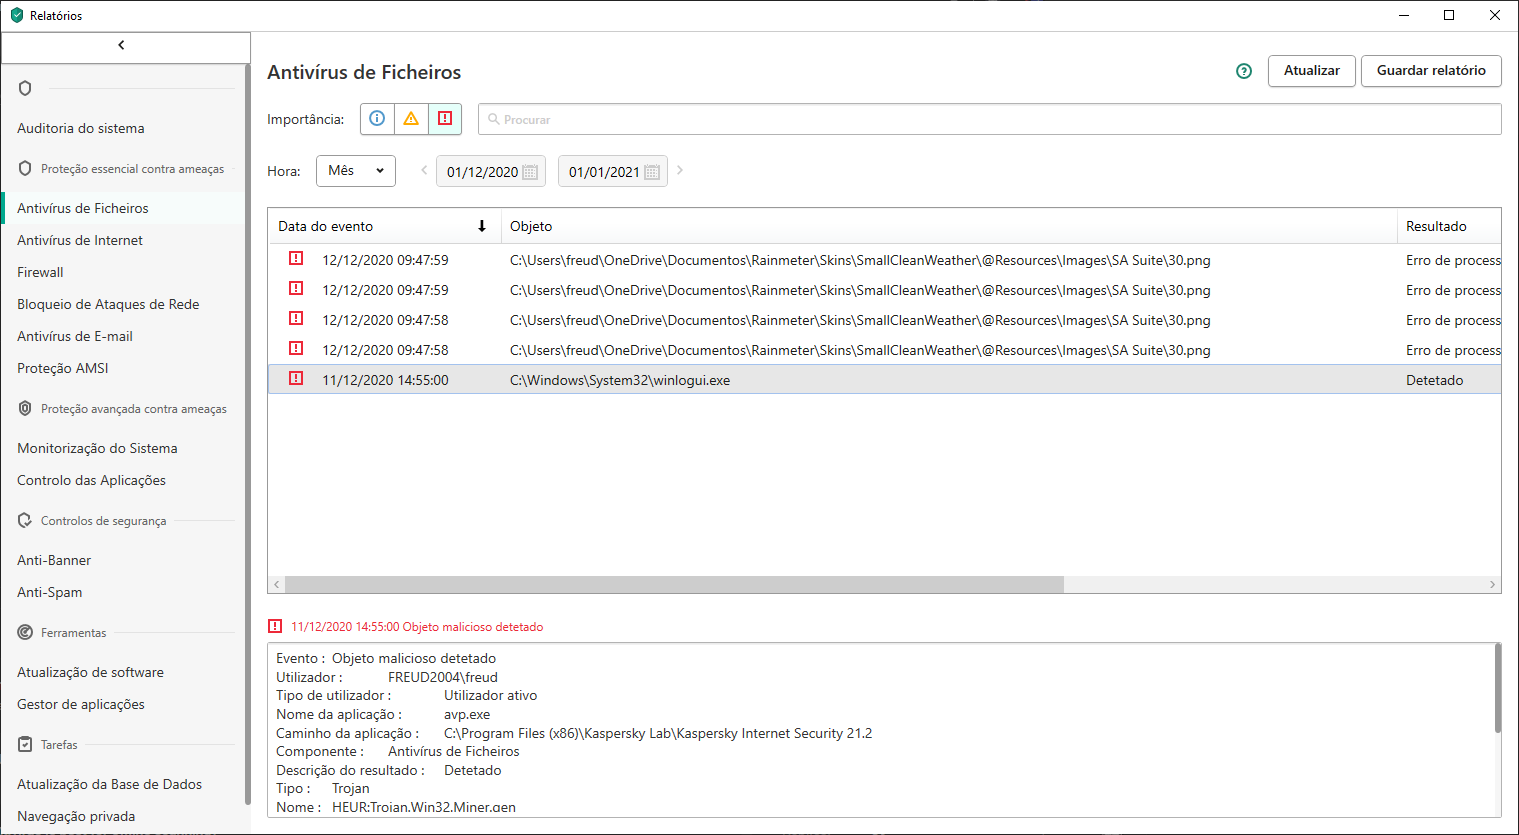Click the red alert icon beside the detected-object summary
The image size is (1519, 835).
tap(275, 626)
